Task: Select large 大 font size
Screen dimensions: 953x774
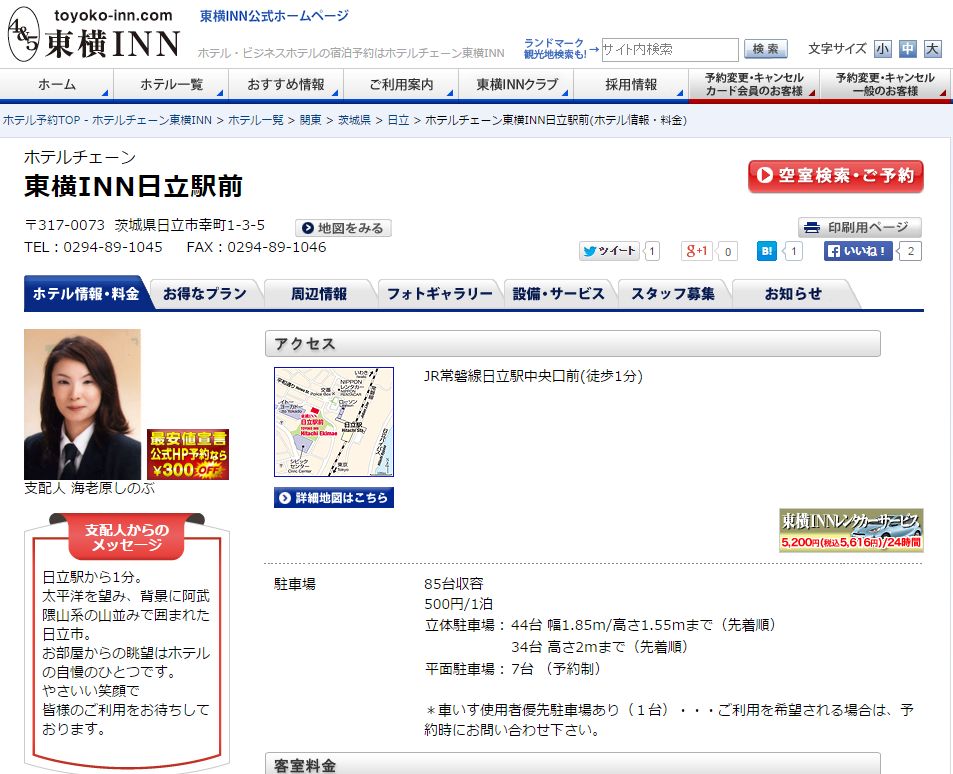Action: (x=932, y=49)
